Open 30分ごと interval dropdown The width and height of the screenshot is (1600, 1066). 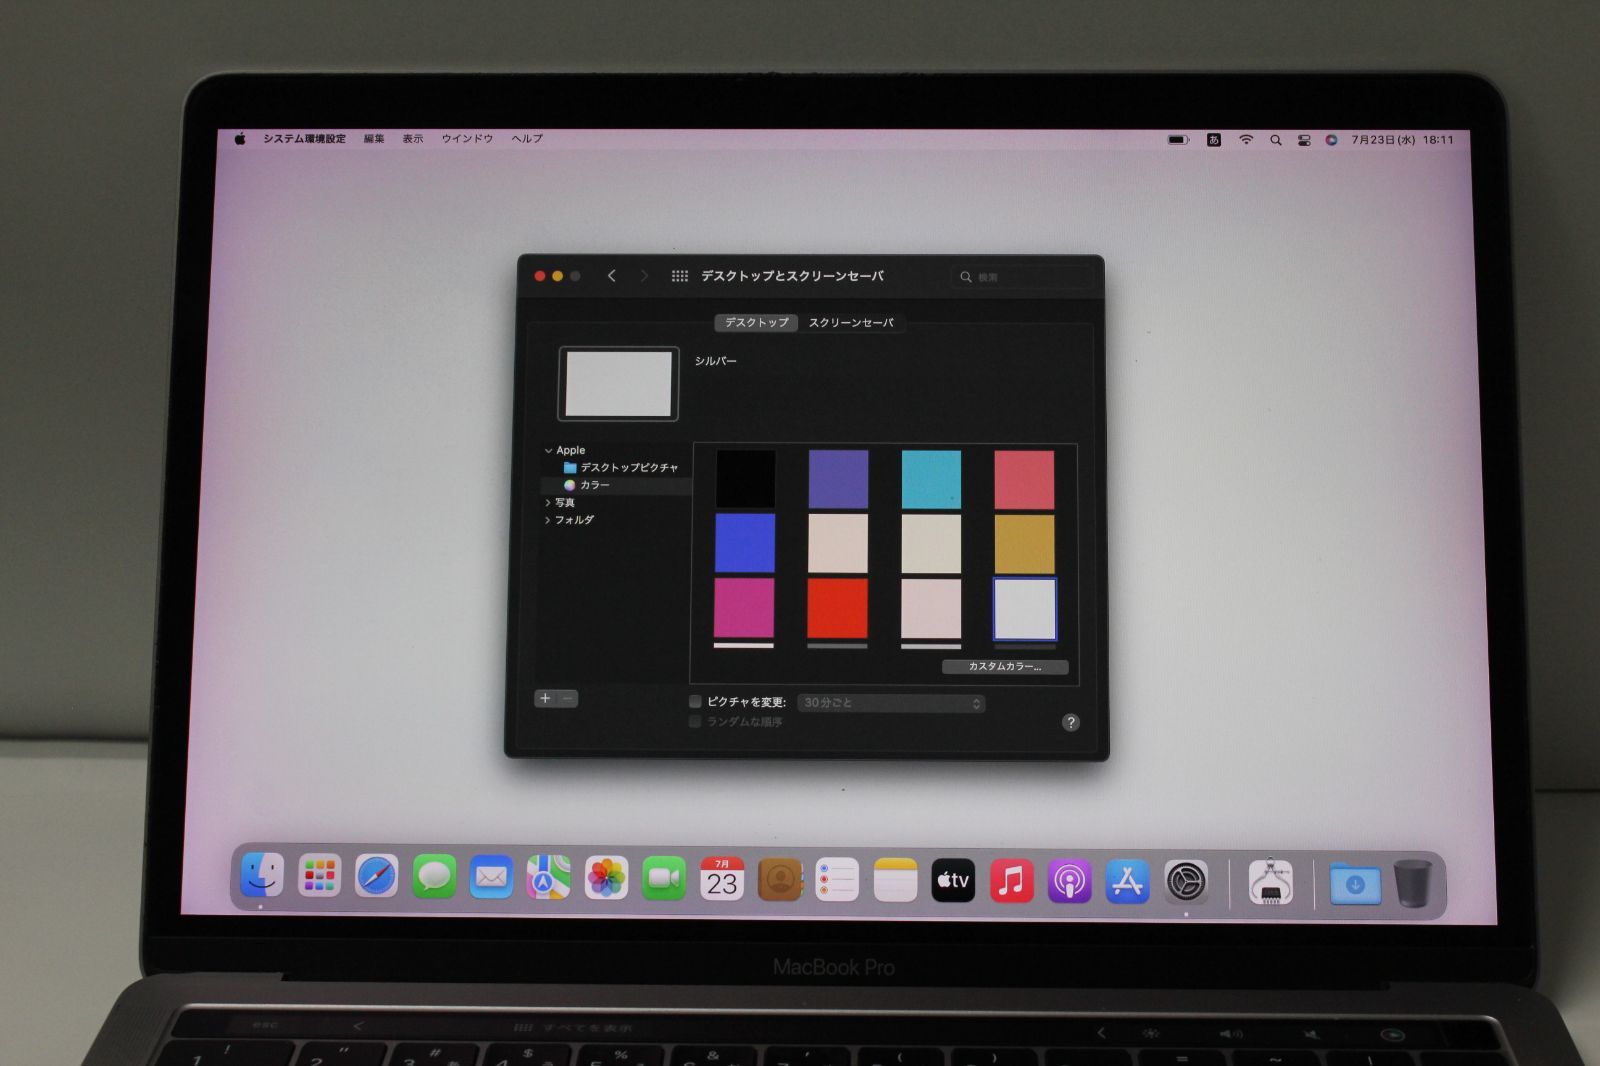[891, 703]
